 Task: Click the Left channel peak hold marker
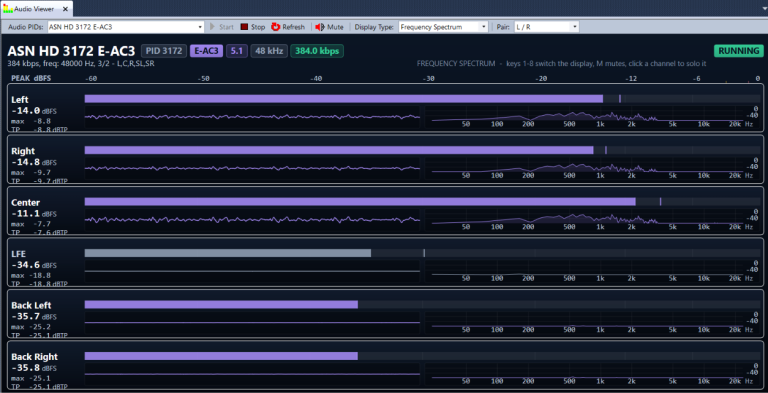[620, 99]
